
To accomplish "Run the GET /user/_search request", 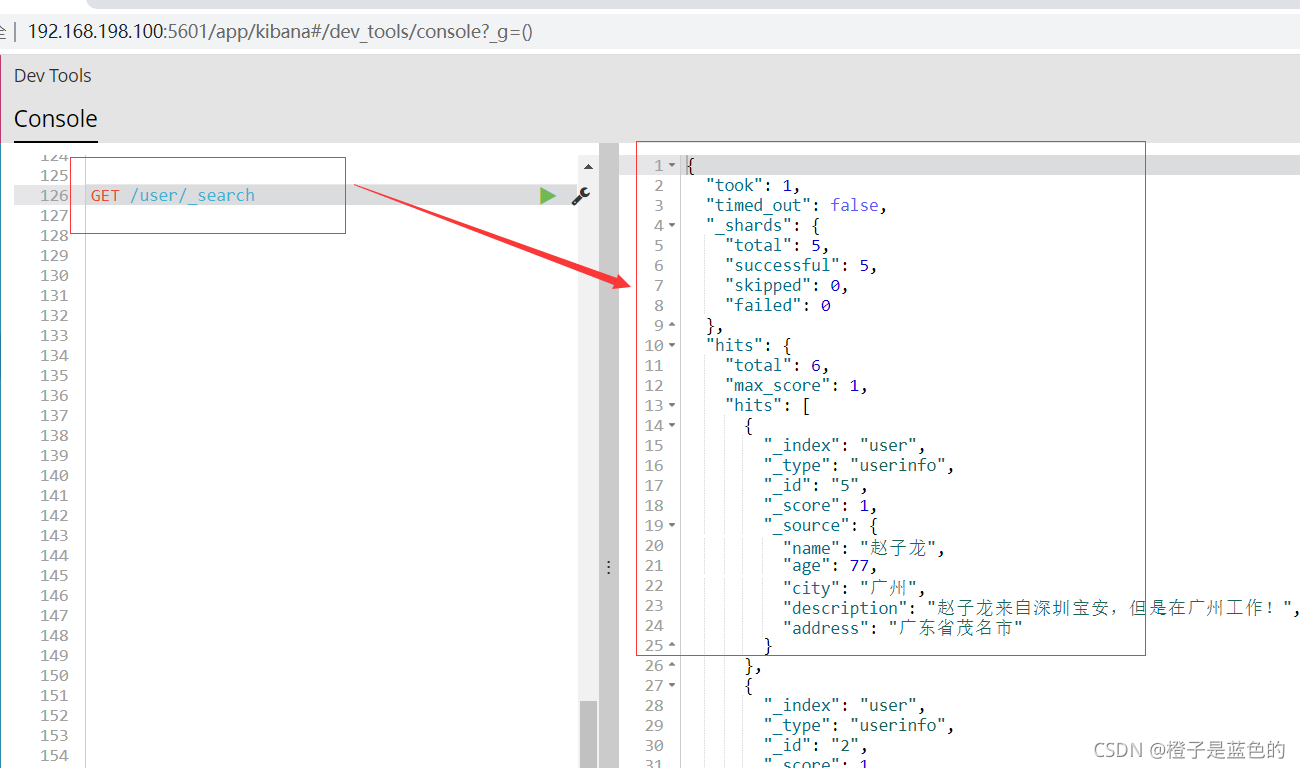I will (x=547, y=196).
